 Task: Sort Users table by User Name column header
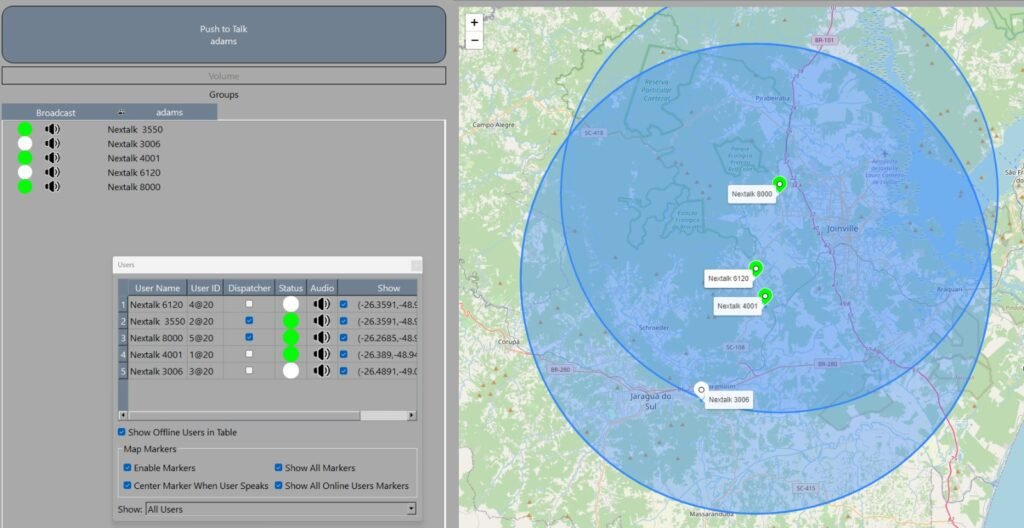tap(157, 288)
